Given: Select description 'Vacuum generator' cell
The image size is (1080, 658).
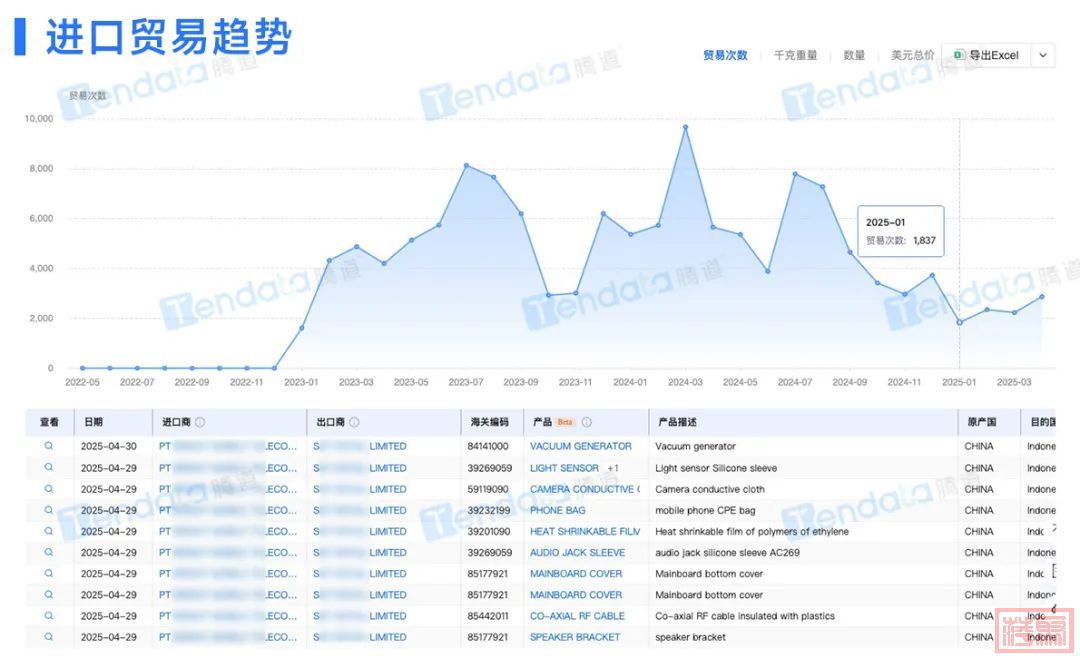Looking at the screenshot, I should [x=695, y=446].
